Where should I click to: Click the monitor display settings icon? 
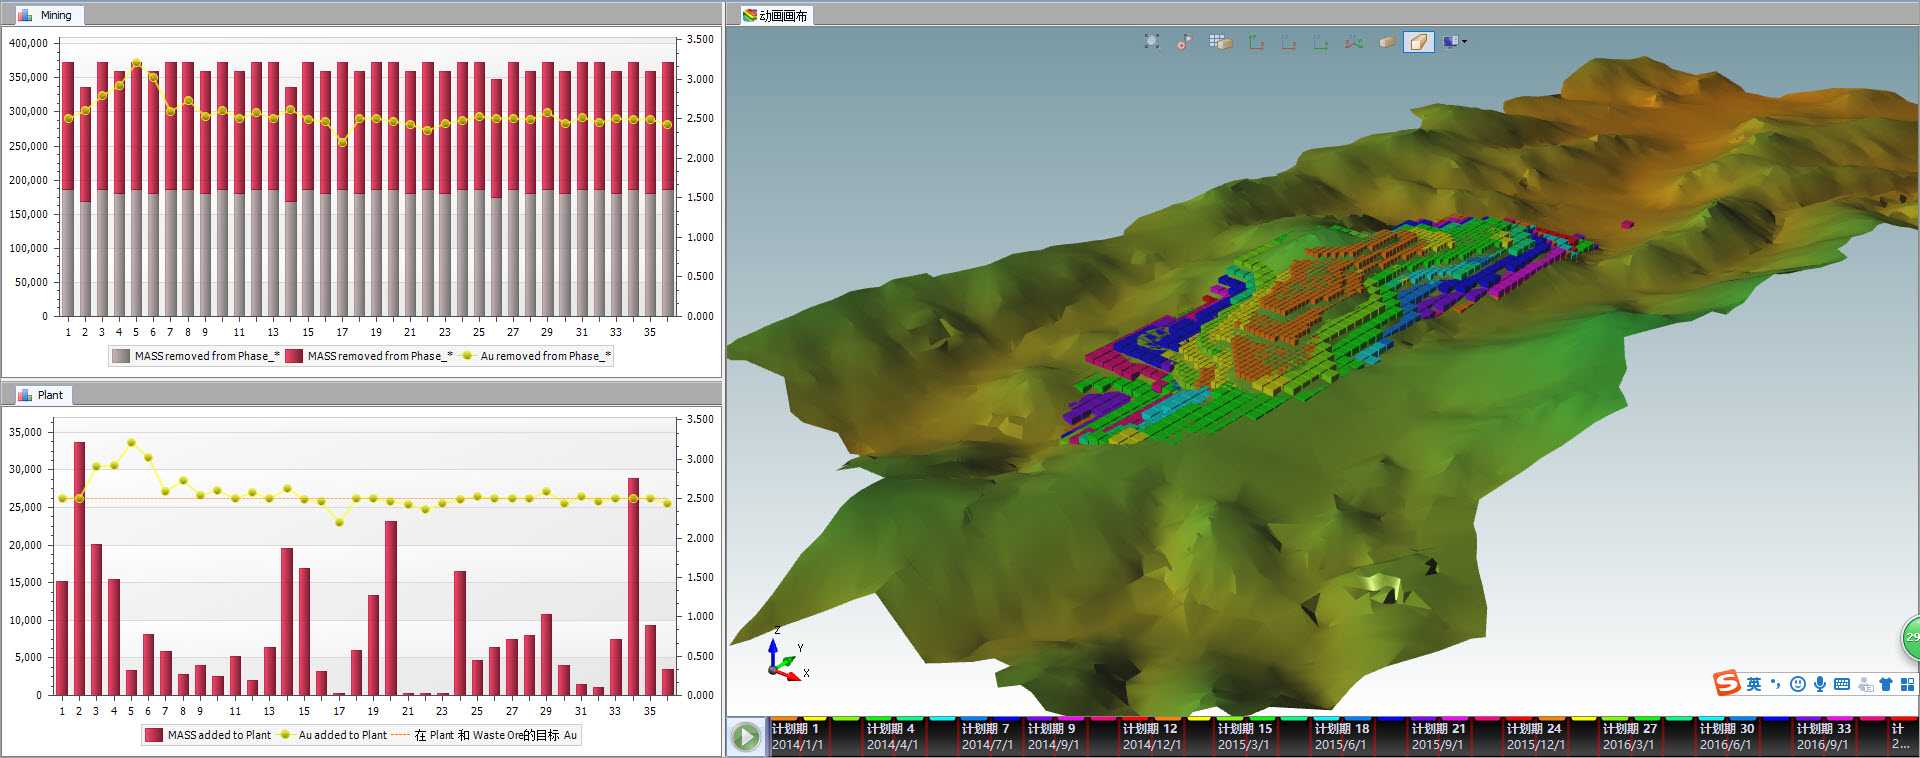(1450, 42)
